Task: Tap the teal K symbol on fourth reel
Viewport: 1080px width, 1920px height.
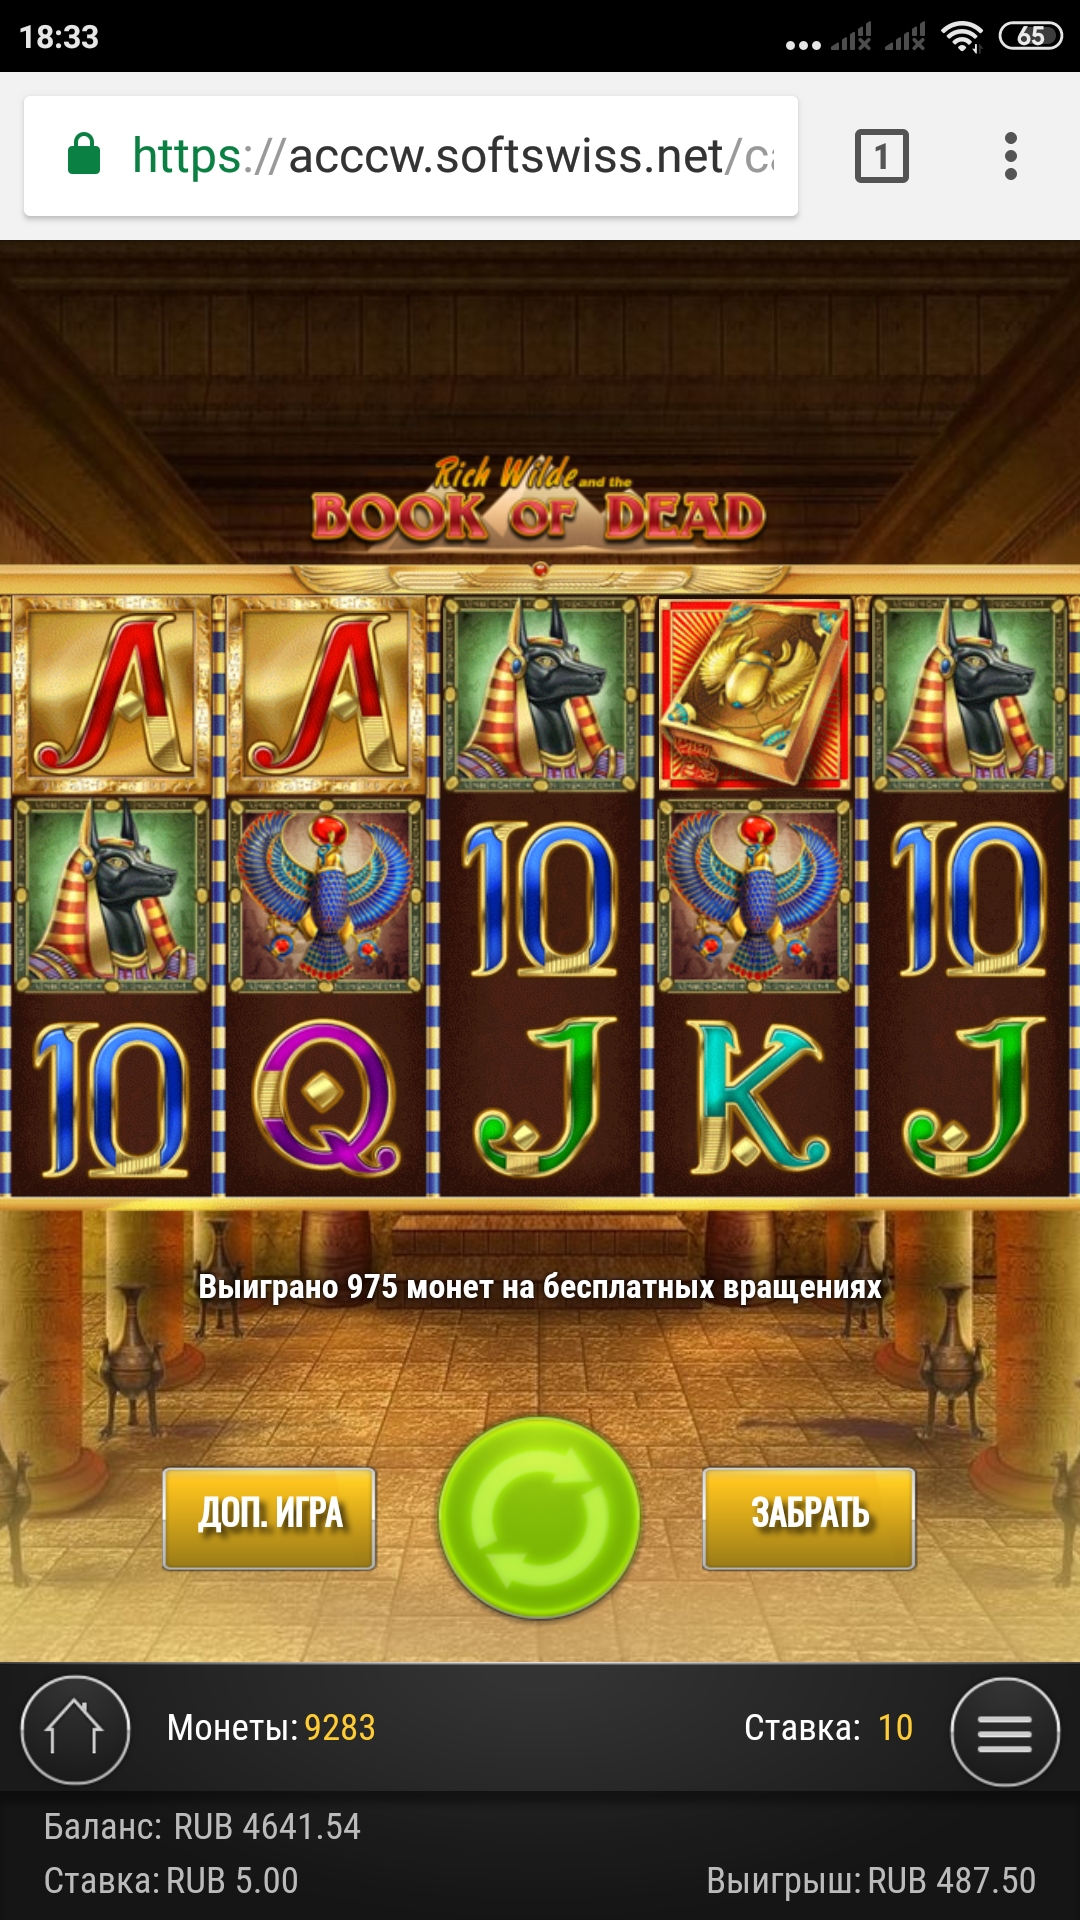Action: (755, 1096)
